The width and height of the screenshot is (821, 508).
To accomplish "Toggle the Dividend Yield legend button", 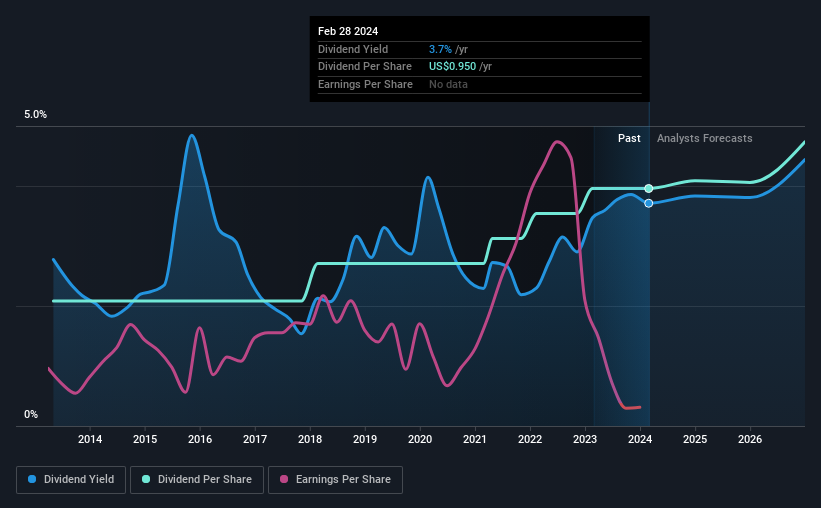I will [x=71, y=480].
